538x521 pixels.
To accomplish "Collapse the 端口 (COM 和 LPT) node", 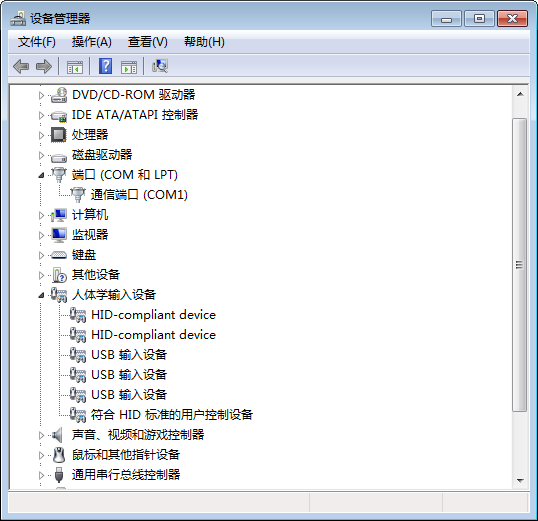I will click(x=41, y=175).
